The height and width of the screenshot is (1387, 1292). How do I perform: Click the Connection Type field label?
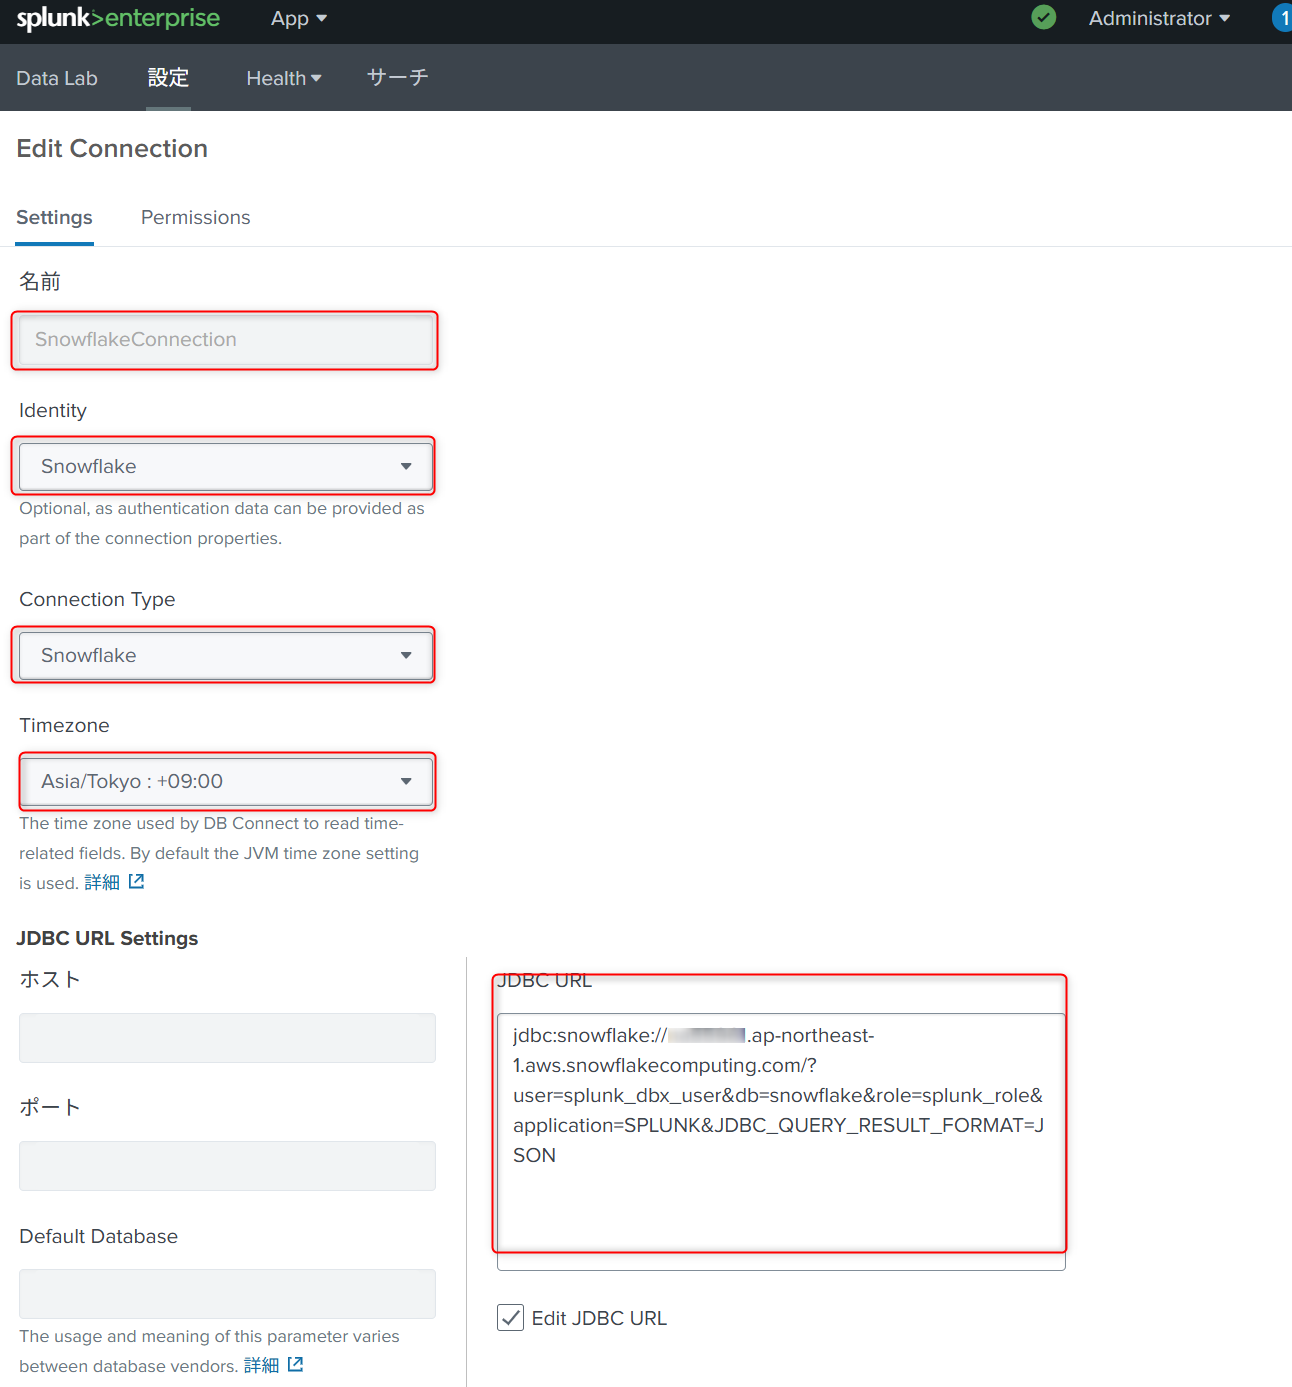click(x=97, y=599)
